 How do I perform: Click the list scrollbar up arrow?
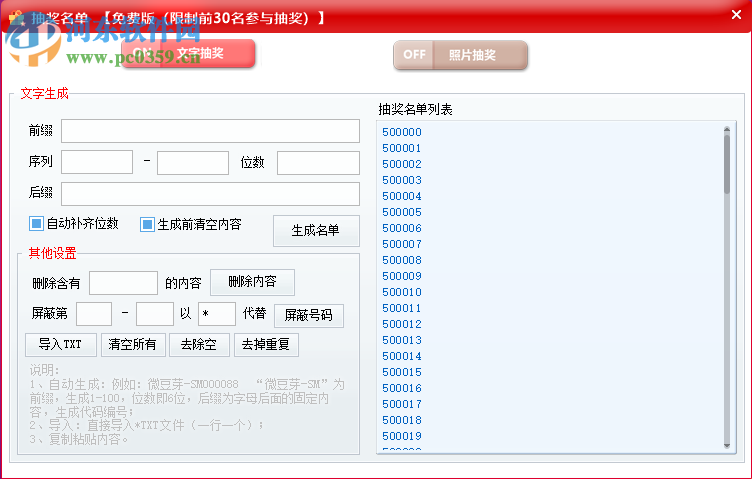(x=727, y=129)
